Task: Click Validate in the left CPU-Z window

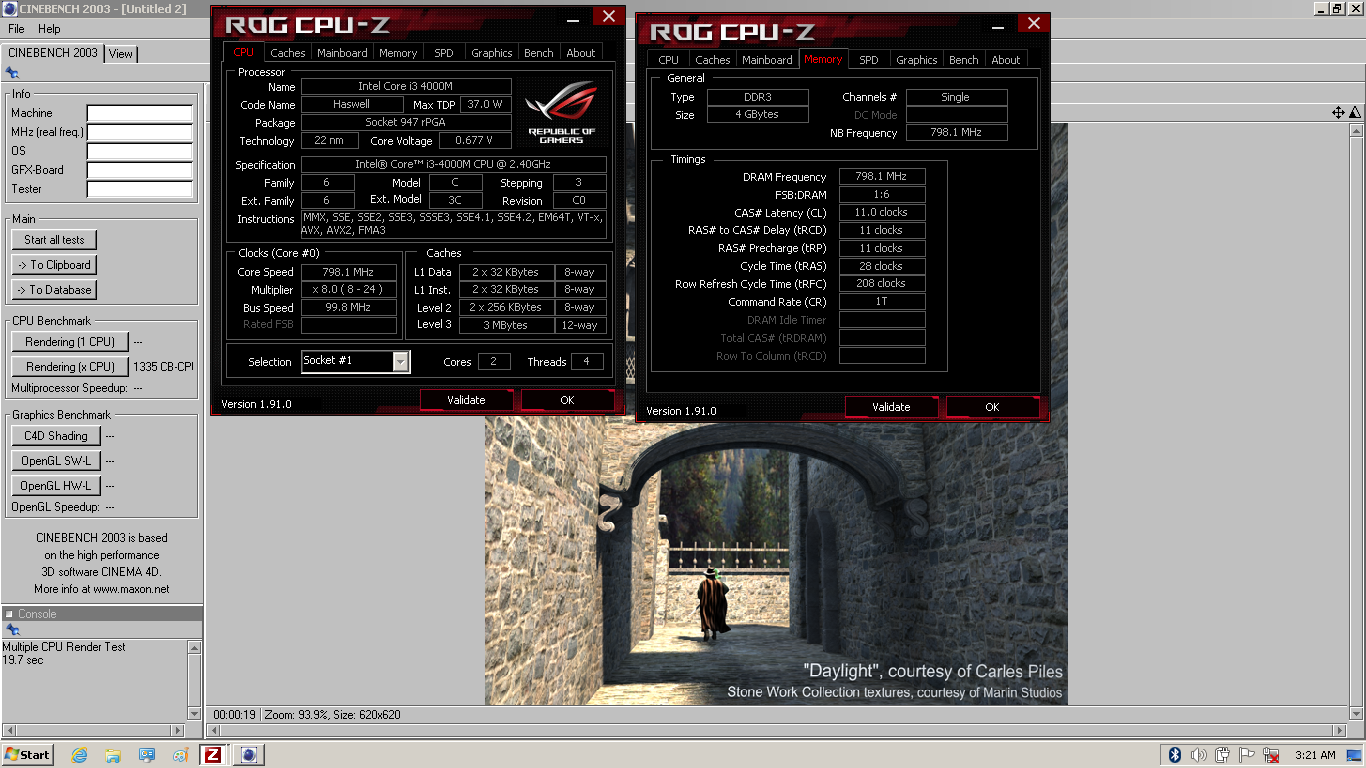Action: [466, 400]
